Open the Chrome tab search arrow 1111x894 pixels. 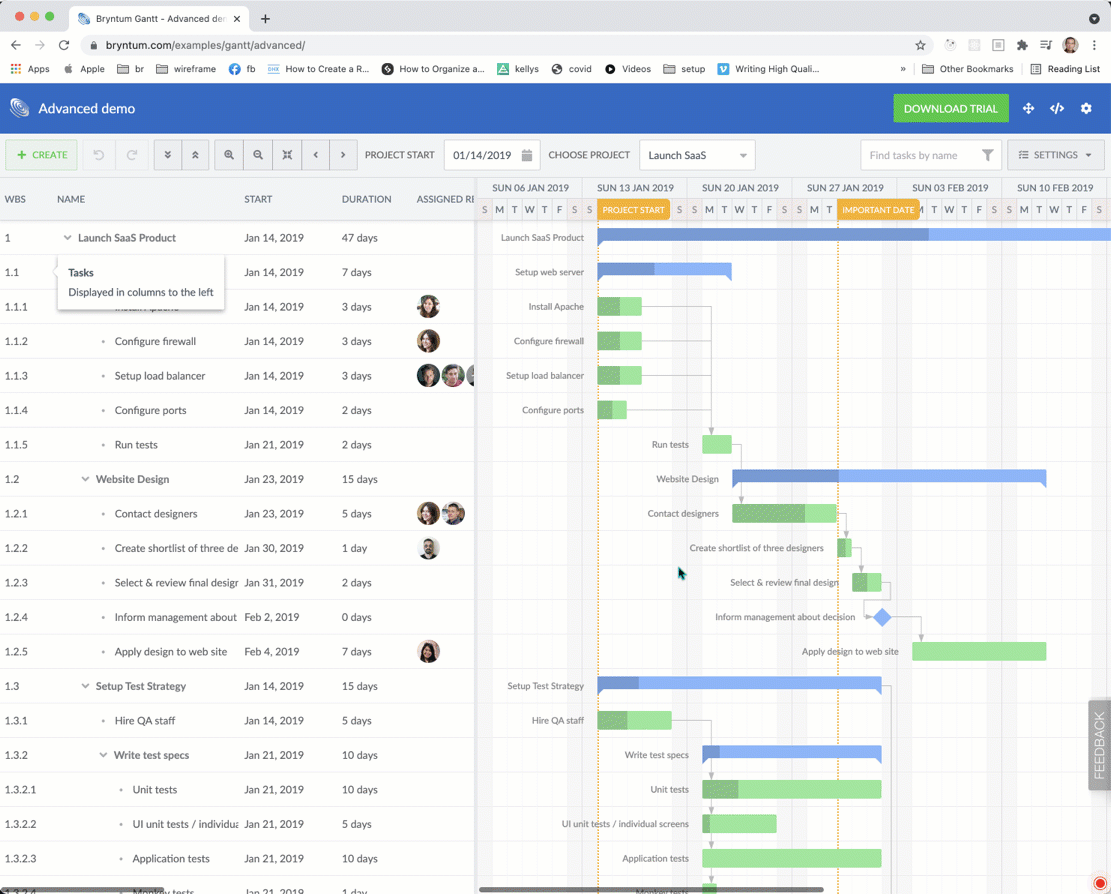(1094, 18)
